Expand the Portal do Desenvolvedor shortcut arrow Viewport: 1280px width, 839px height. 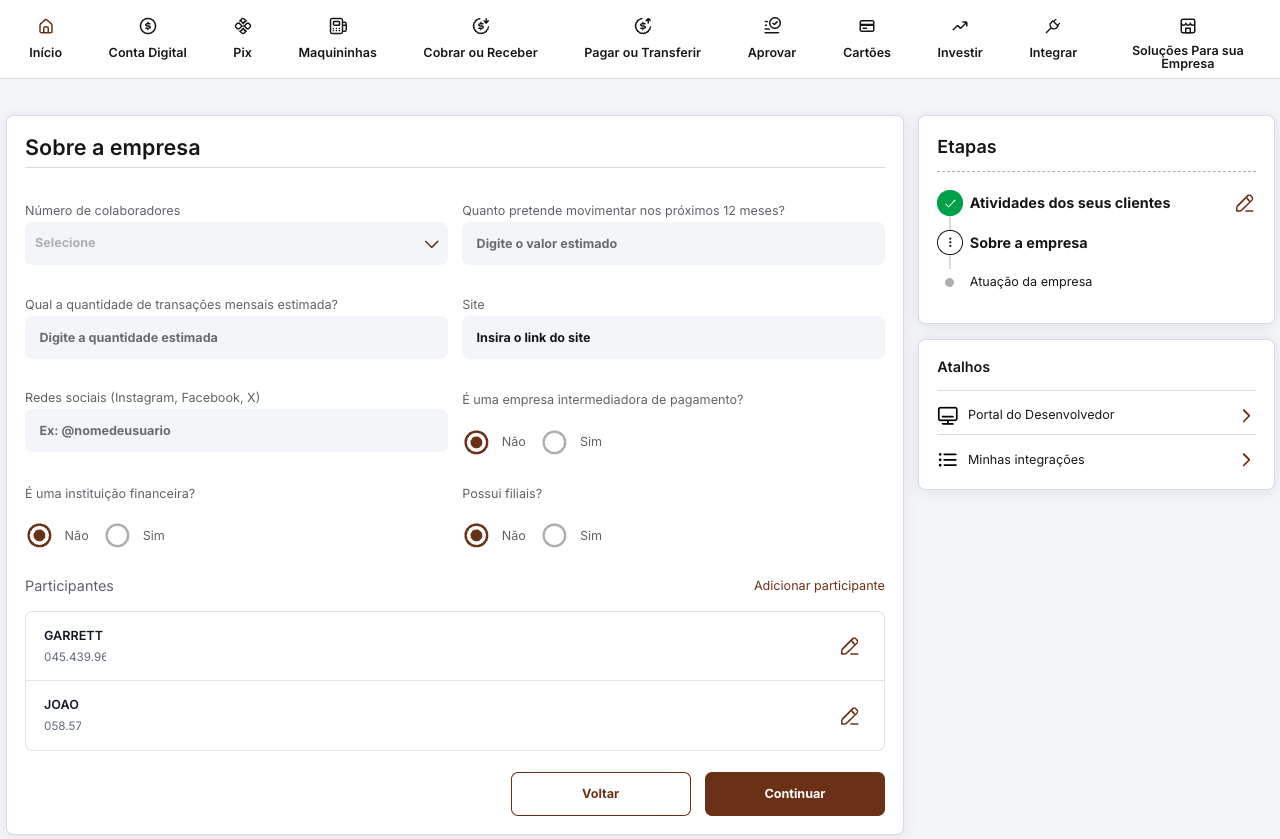pos(1246,415)
